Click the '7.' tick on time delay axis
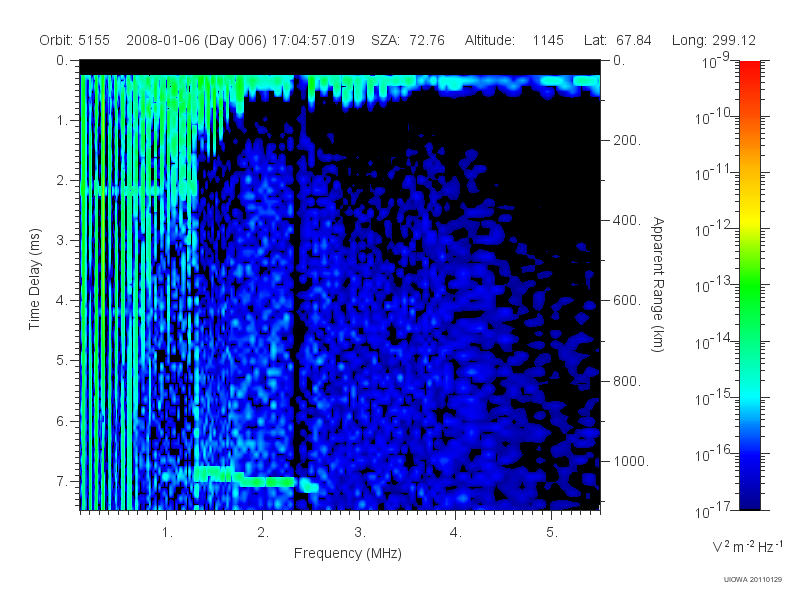 click(62, 481)
